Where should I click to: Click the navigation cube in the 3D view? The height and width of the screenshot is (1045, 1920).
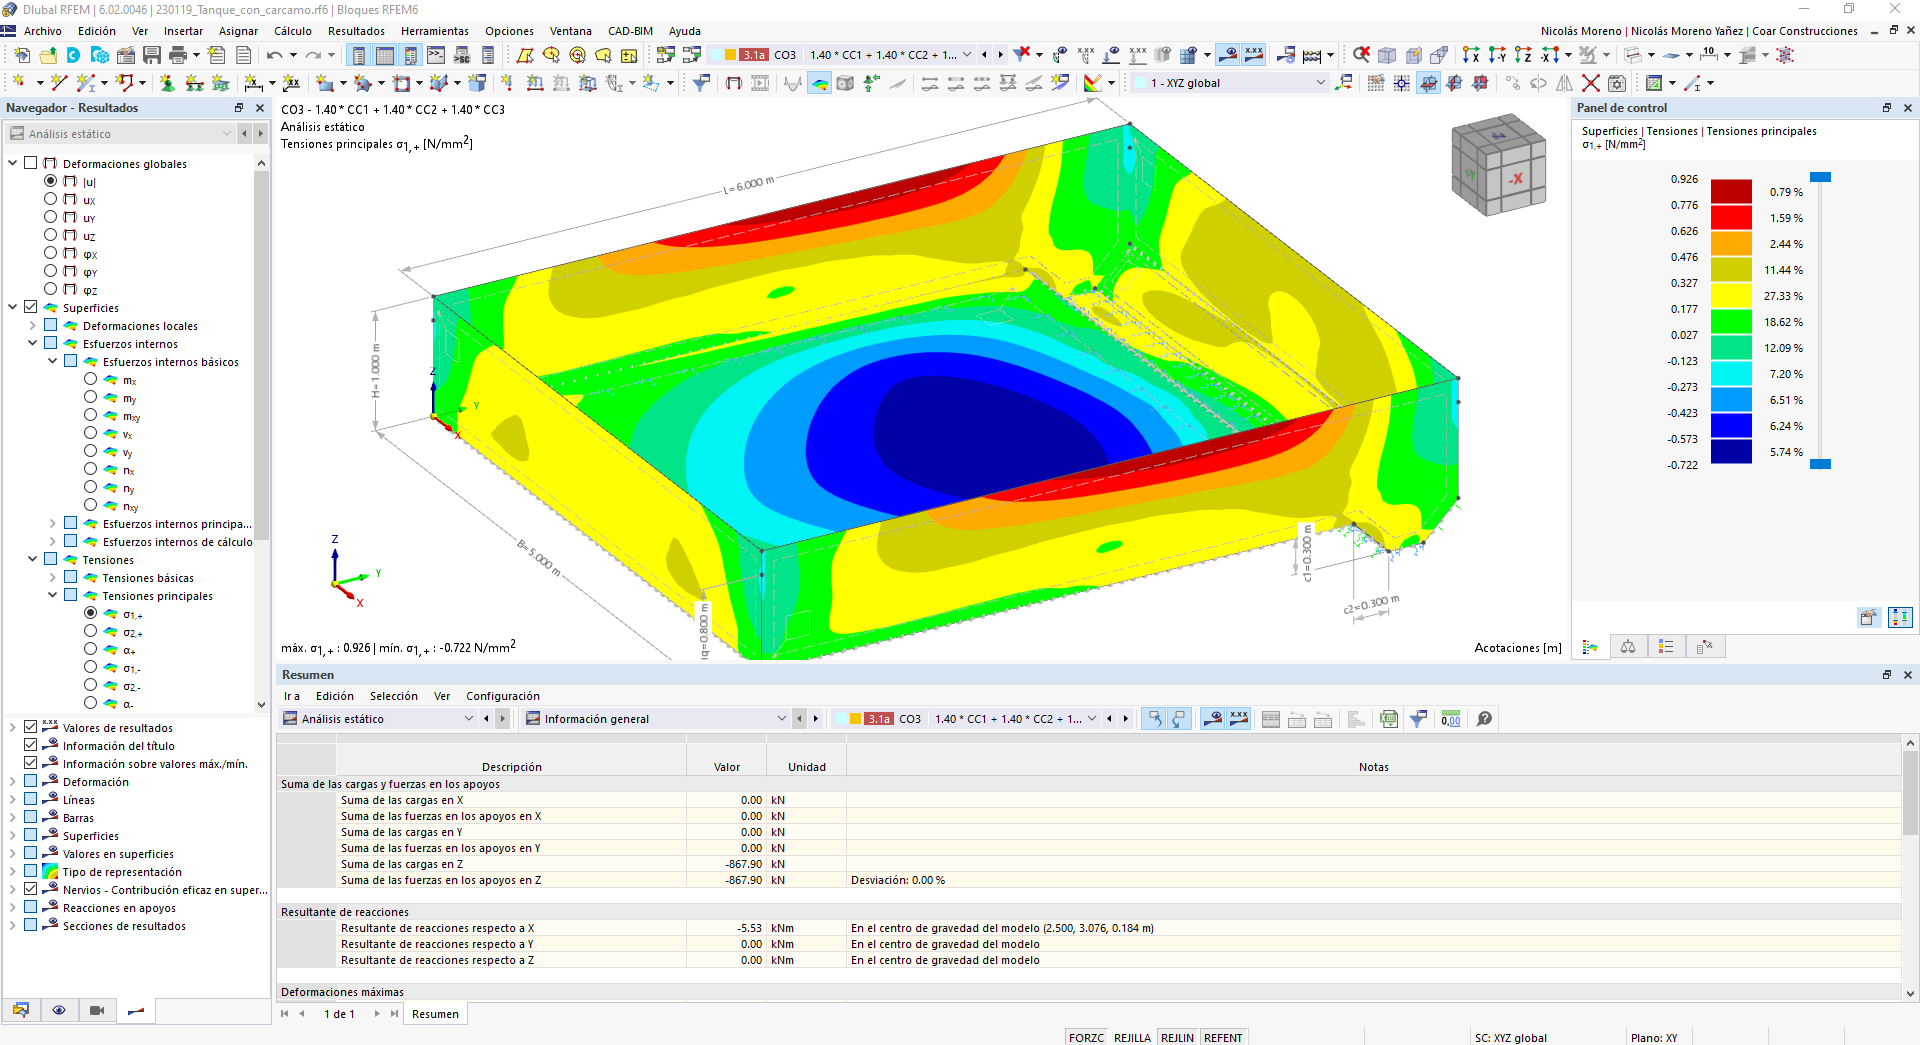[1499, 166]
